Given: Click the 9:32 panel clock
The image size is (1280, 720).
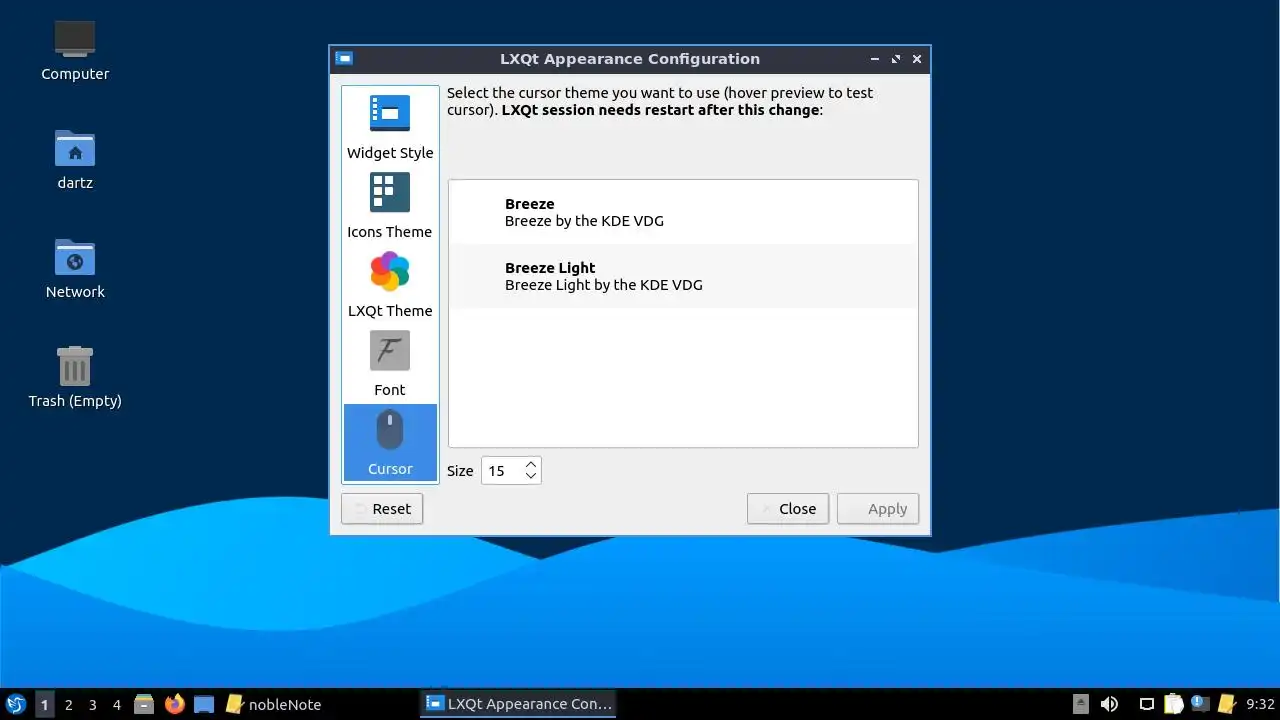Looking at the screenshot, I should [x=1260, y=704].
